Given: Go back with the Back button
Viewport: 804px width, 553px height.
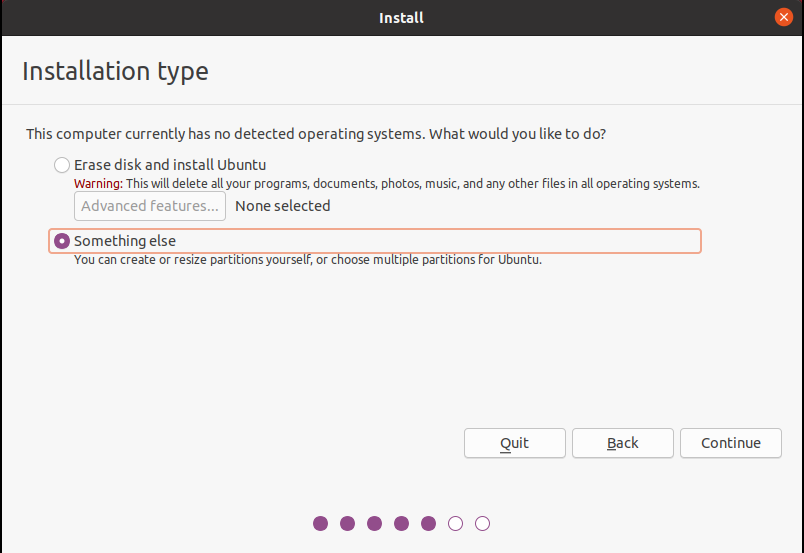Looking at the screenshot, I should [623, 443].
